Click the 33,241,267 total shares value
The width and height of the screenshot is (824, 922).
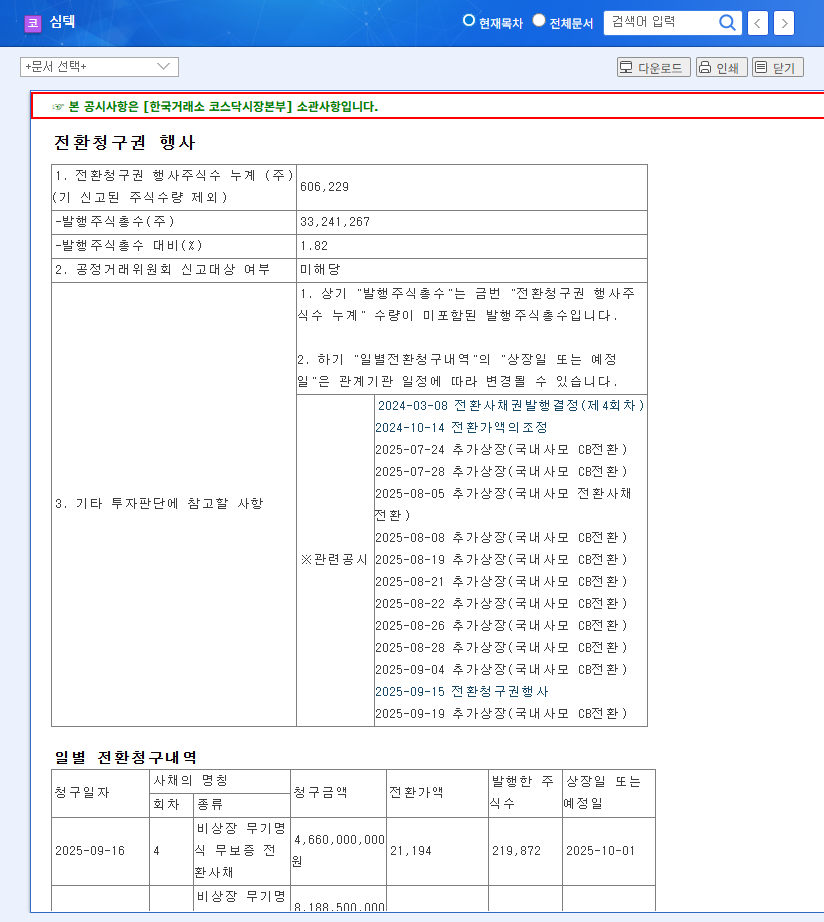(335, 222)
